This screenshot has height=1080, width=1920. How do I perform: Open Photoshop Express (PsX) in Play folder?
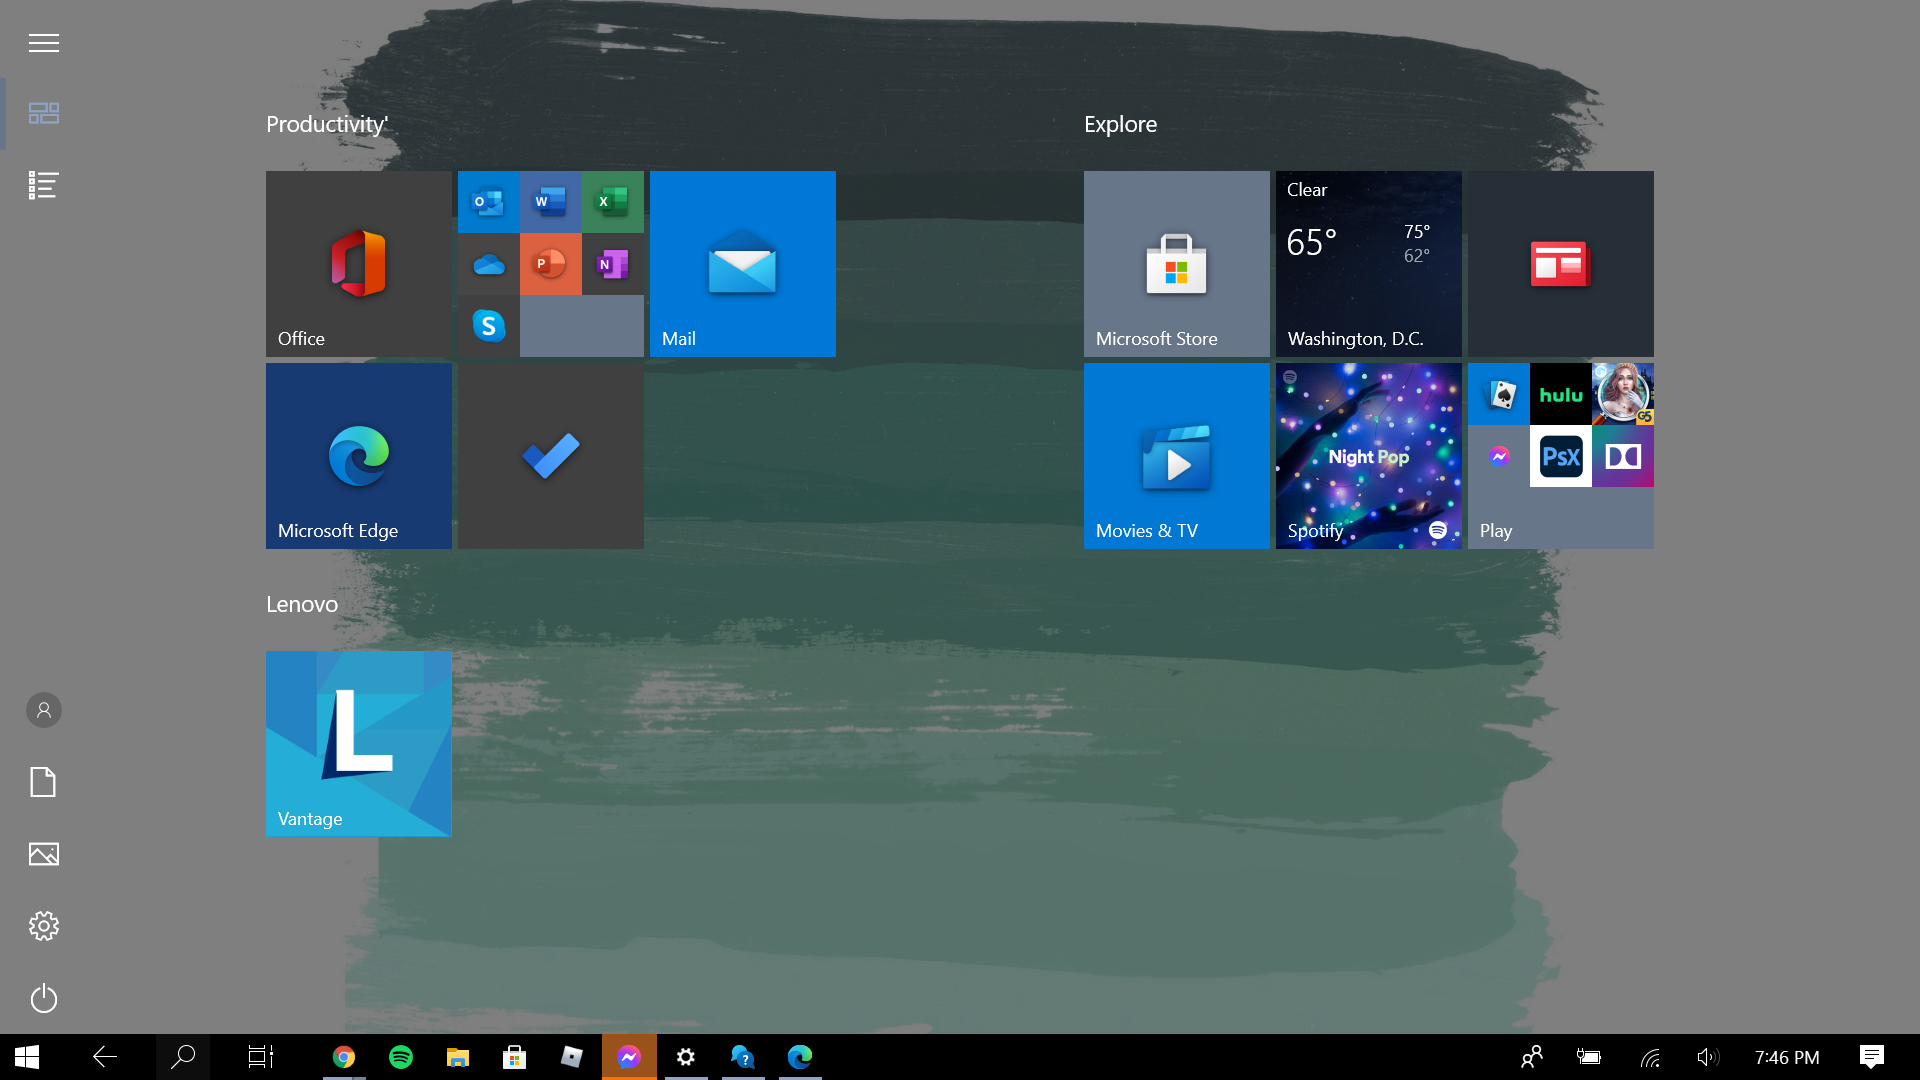[x=1560, y=456]
